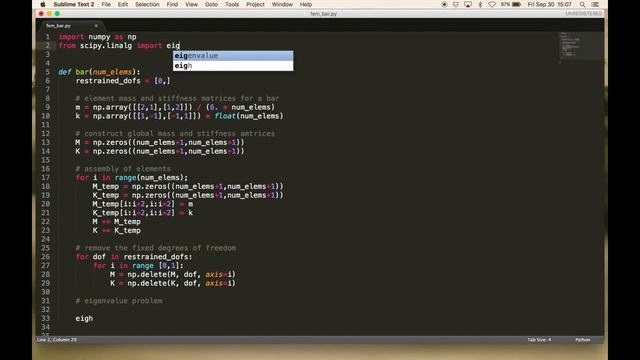Click the assembly of elements comment
The height and width of the screenshot is (360, 640).
(x=123, y=169)
